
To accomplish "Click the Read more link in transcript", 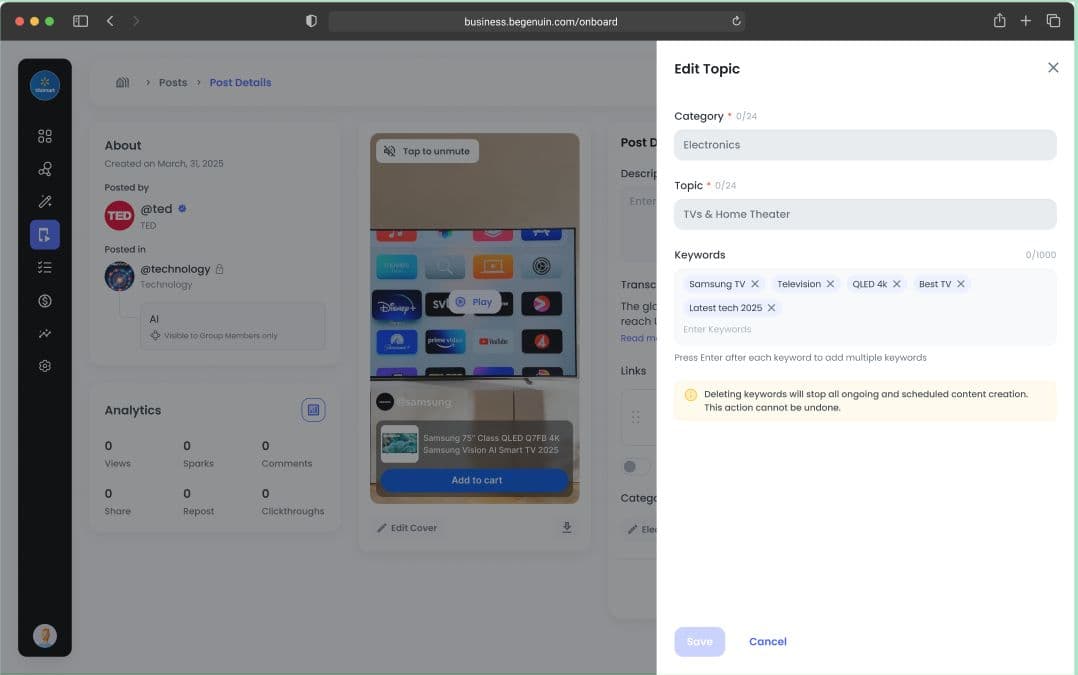I will click(x=637, y=338).
